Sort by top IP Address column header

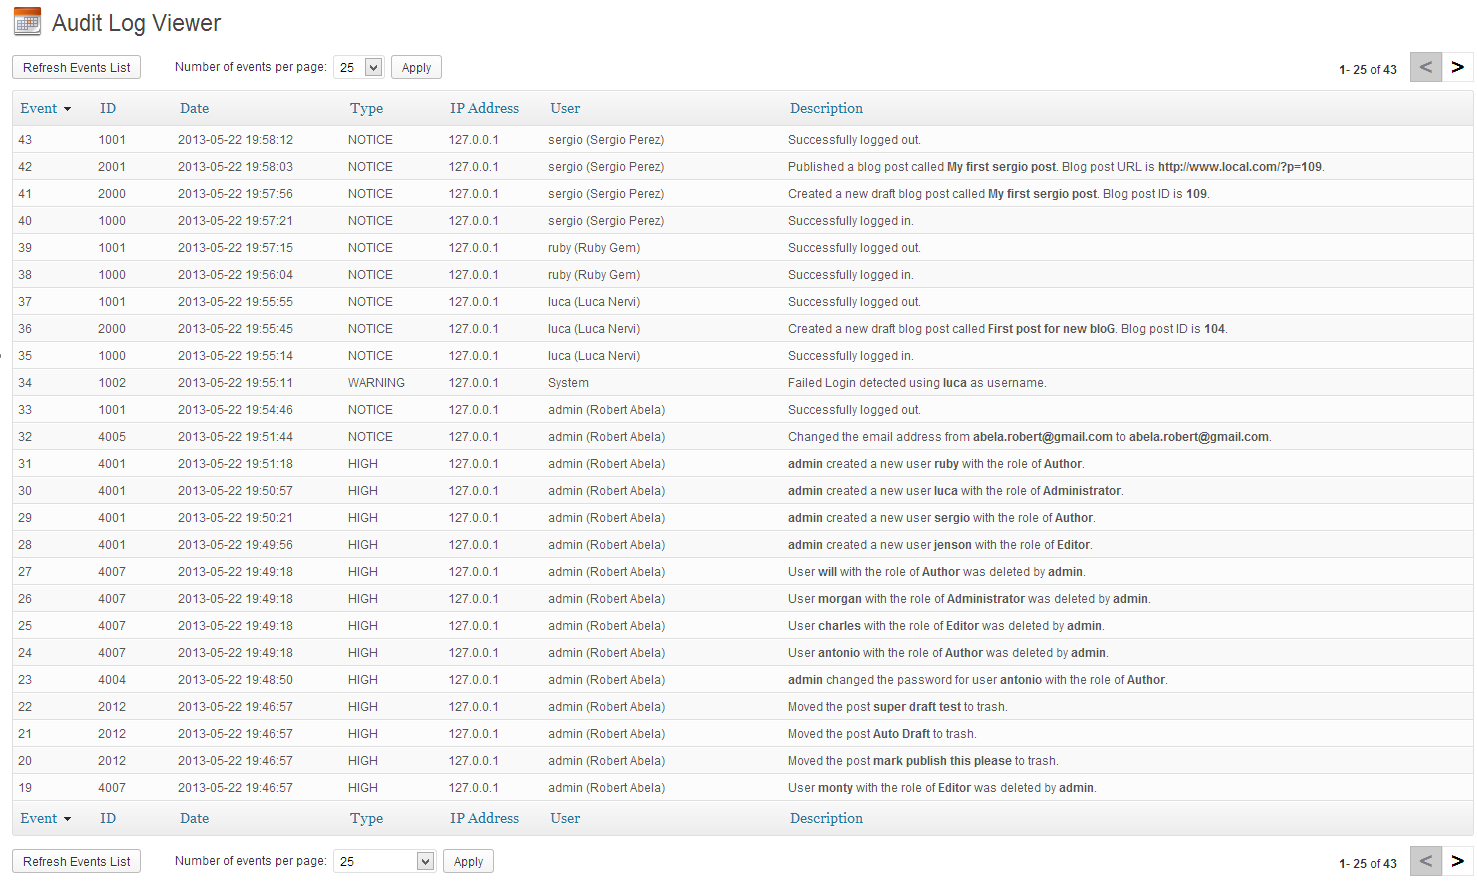point(484,108)
